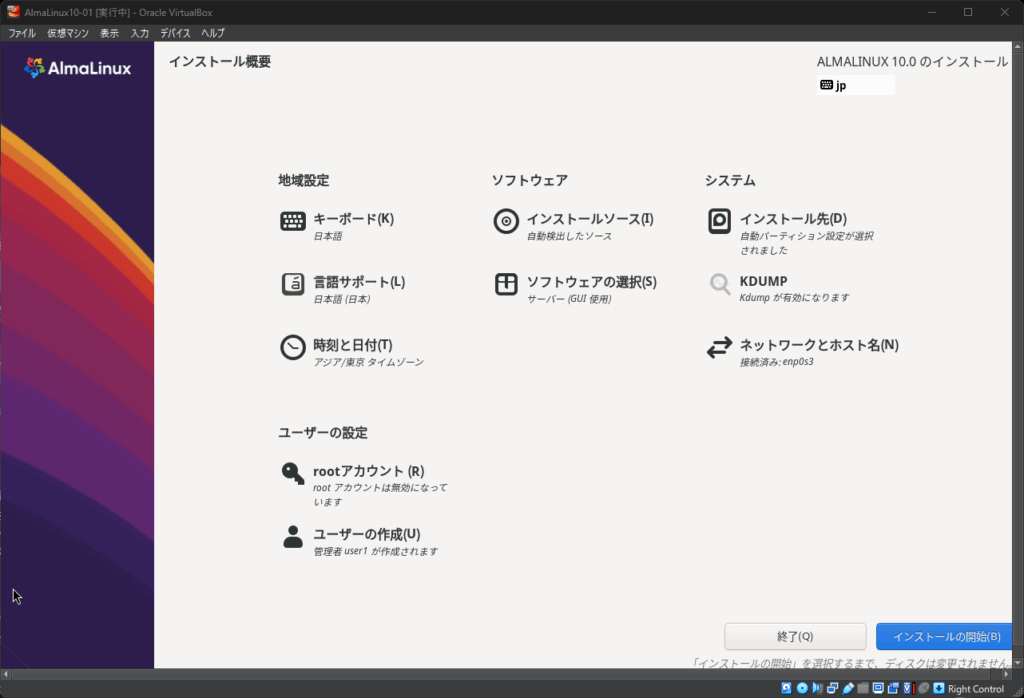
Task: Click the Right Control host key text
Action: pyautogui.click(x=976, y=689)
